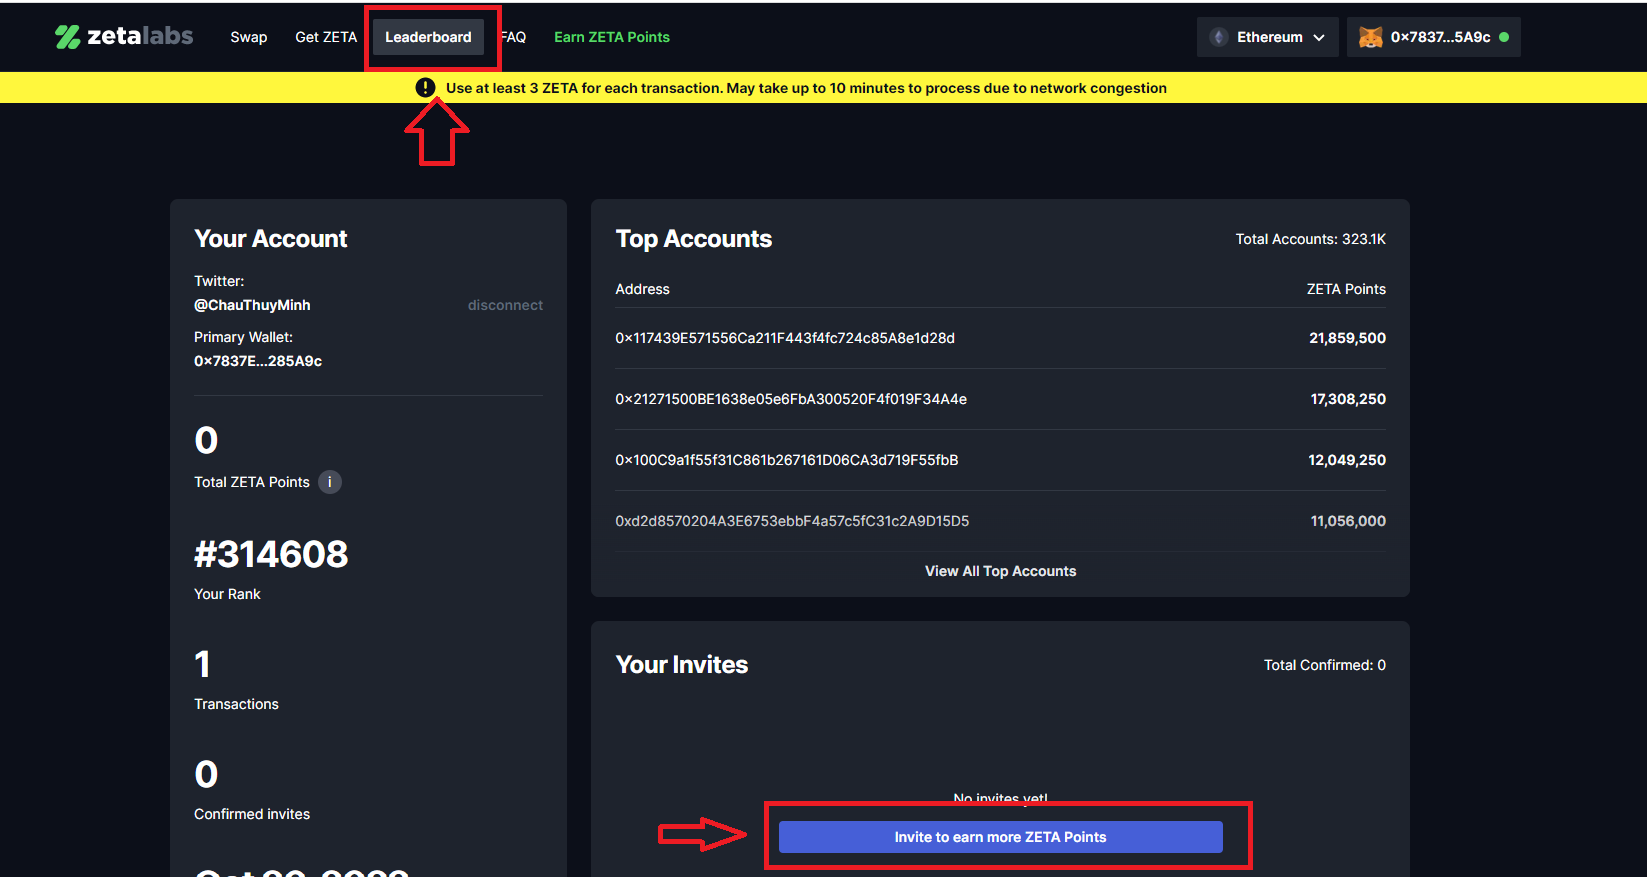Click address starting 0x21271500BE

coord(791,399)
